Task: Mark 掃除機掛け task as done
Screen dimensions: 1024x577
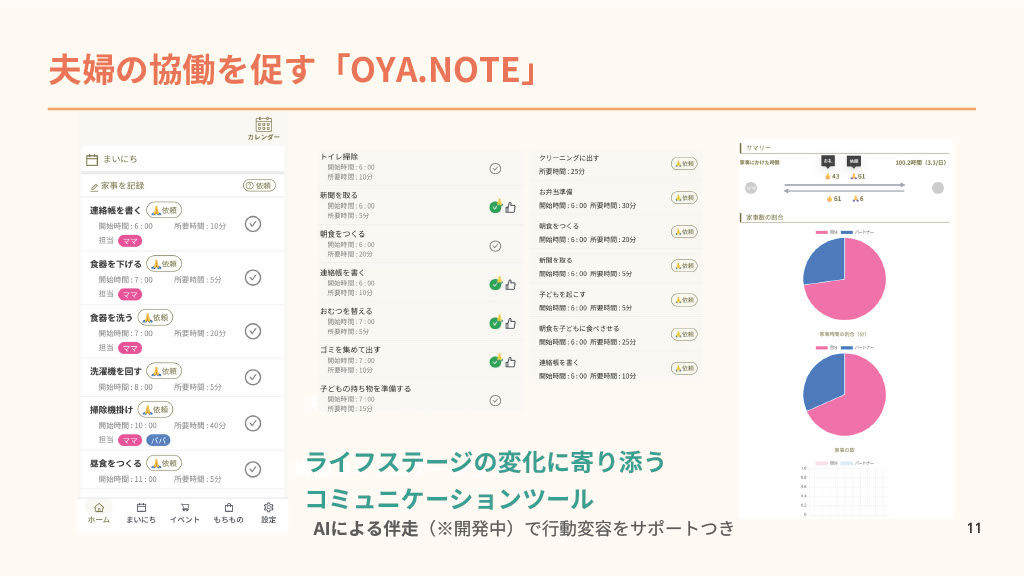Action: pyautogui.click(x=253, y=423)
